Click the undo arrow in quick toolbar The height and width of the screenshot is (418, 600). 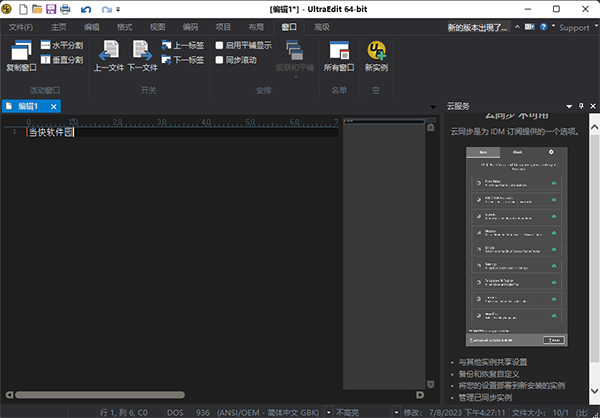tap(86, 9)
